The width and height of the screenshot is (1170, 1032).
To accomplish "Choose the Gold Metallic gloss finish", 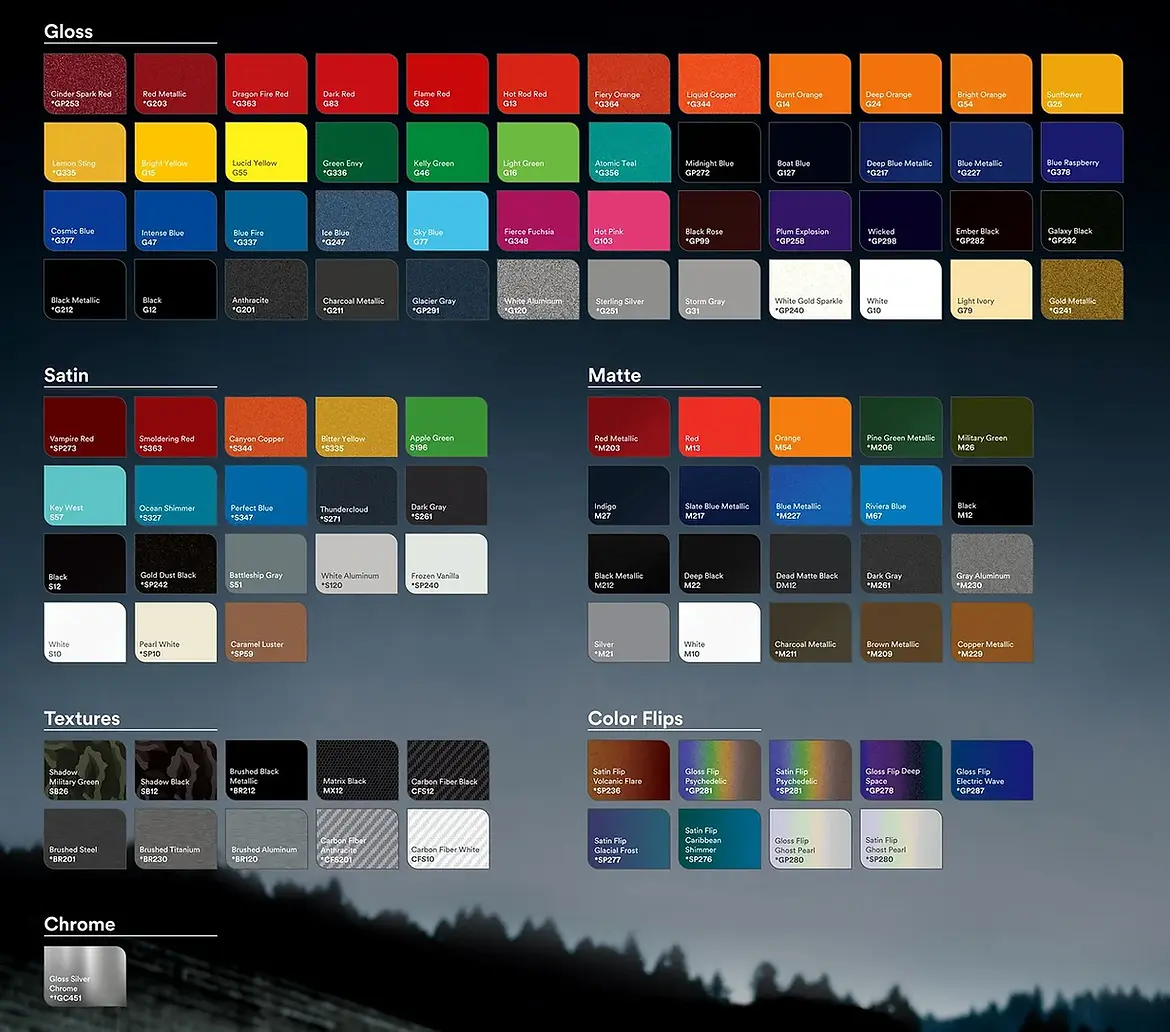I will pos(1081,289).
